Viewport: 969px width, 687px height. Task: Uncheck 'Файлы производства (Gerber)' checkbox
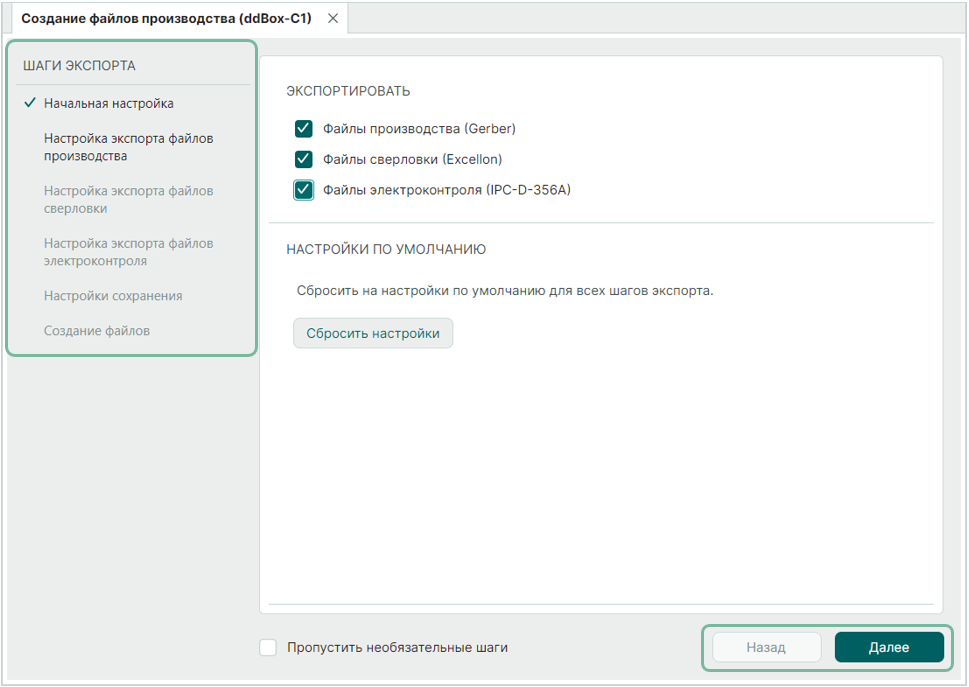click(x=303, y=129)
